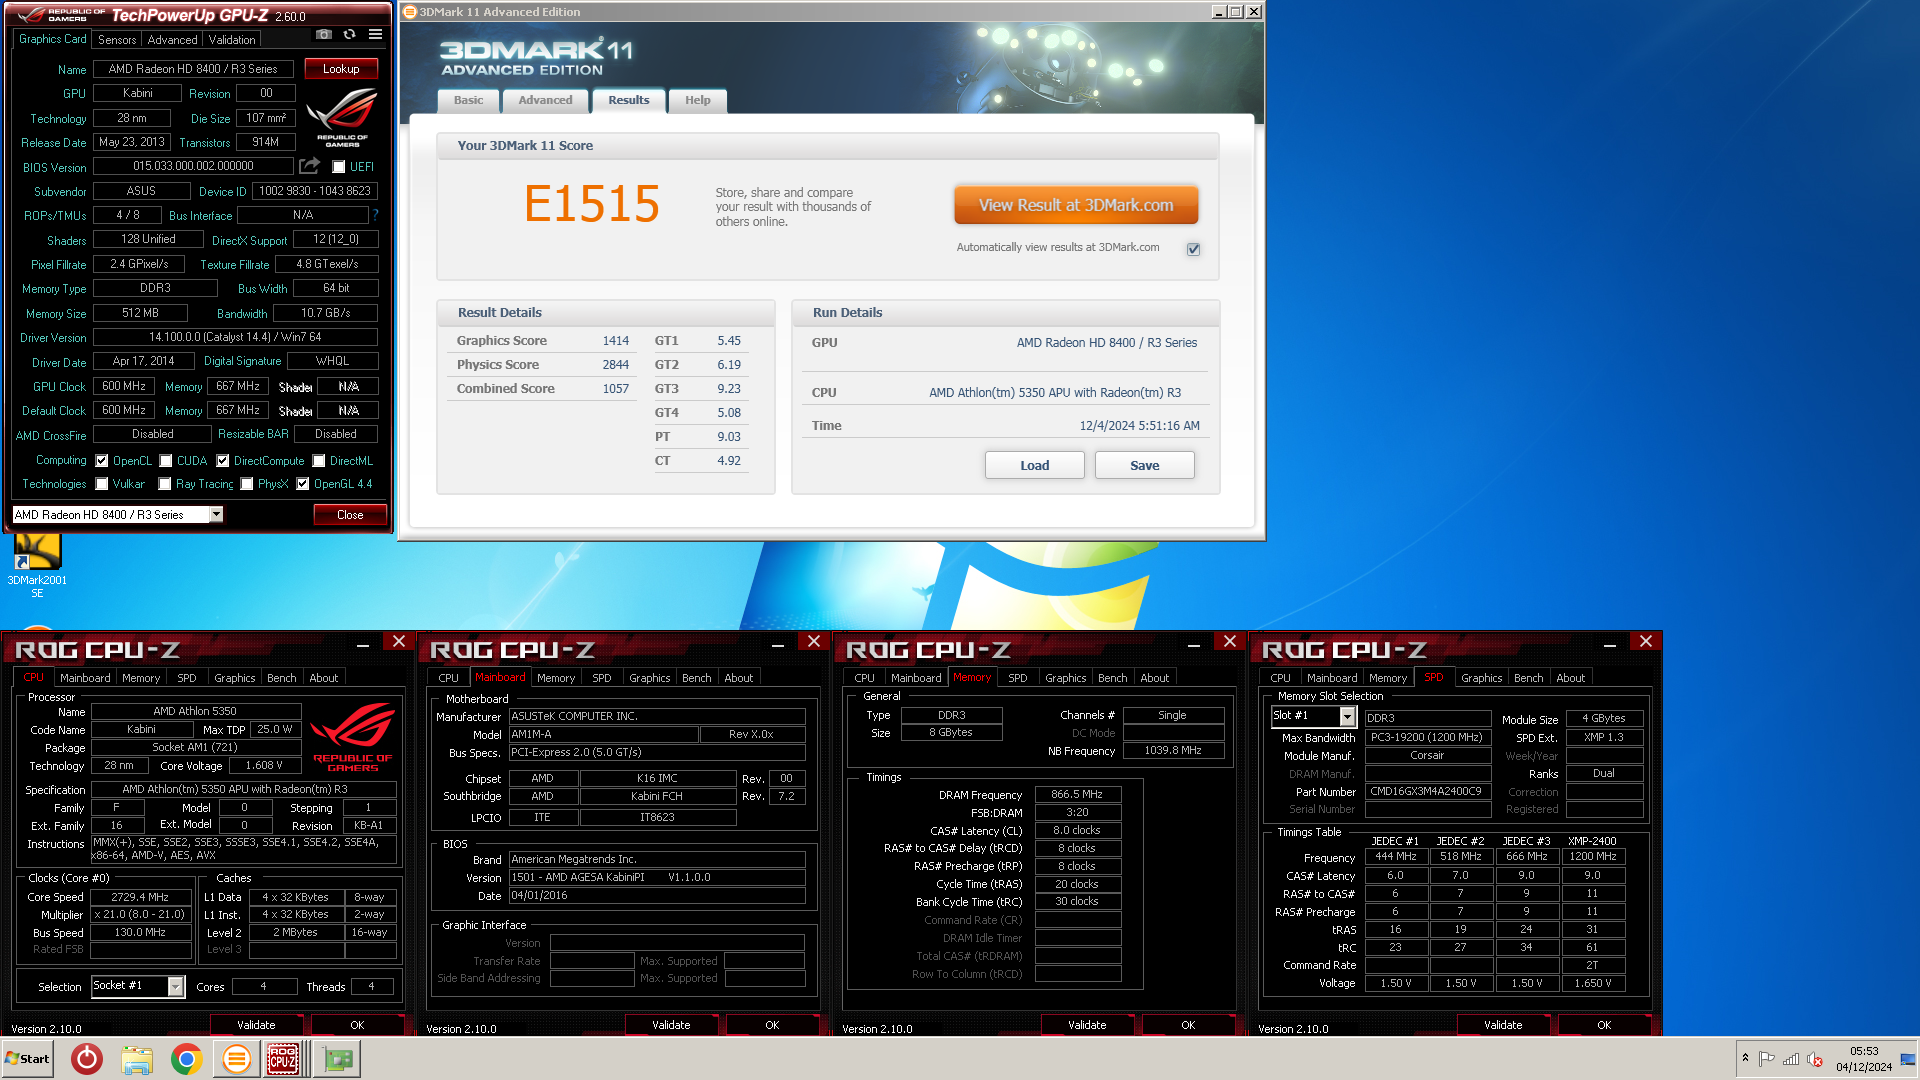Click the red power icon in taskbar

[87, 1059]
